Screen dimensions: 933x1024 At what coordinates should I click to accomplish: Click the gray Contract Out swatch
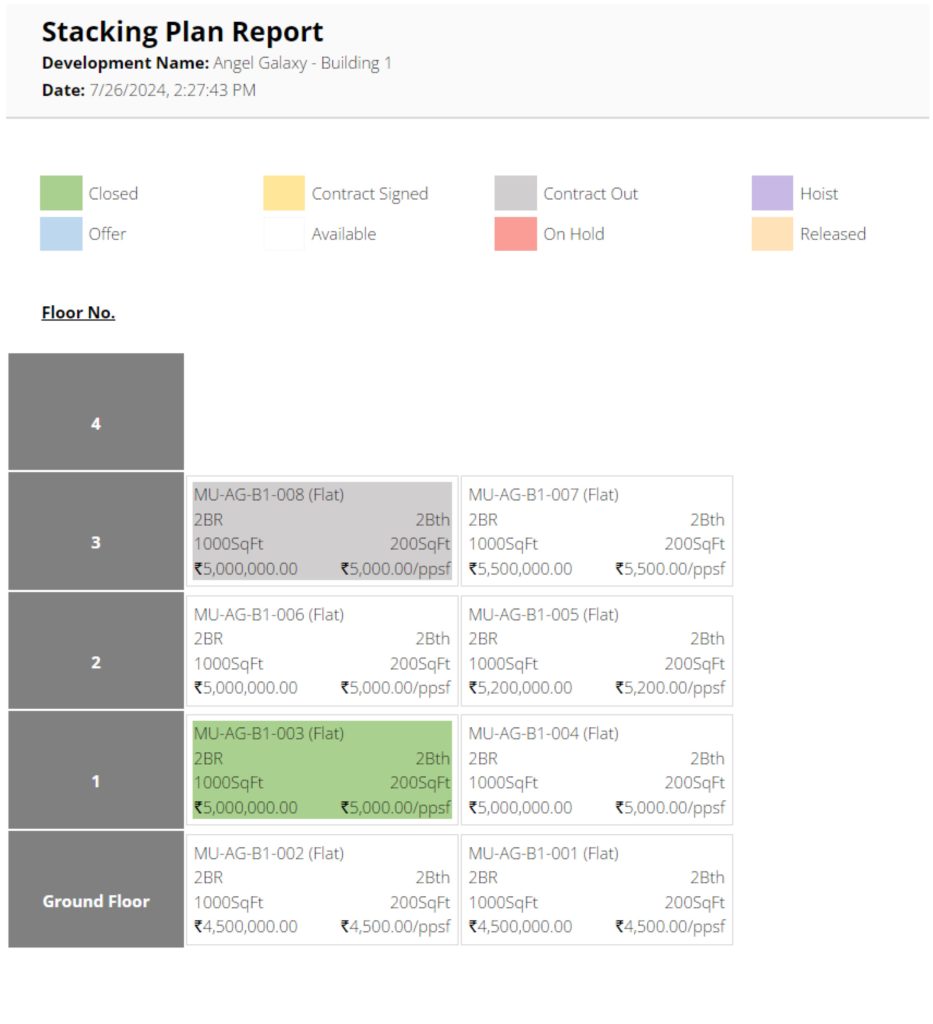pyautogui.click(x=515, y=193)
